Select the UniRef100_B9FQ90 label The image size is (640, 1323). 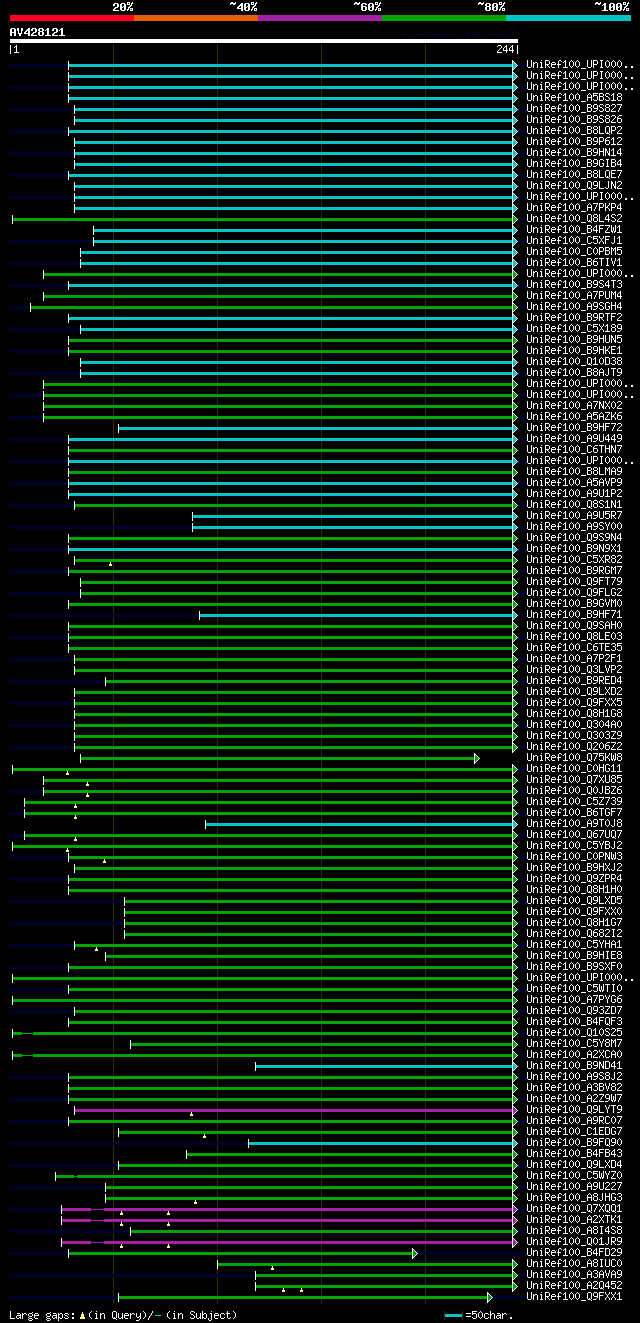575,1142
